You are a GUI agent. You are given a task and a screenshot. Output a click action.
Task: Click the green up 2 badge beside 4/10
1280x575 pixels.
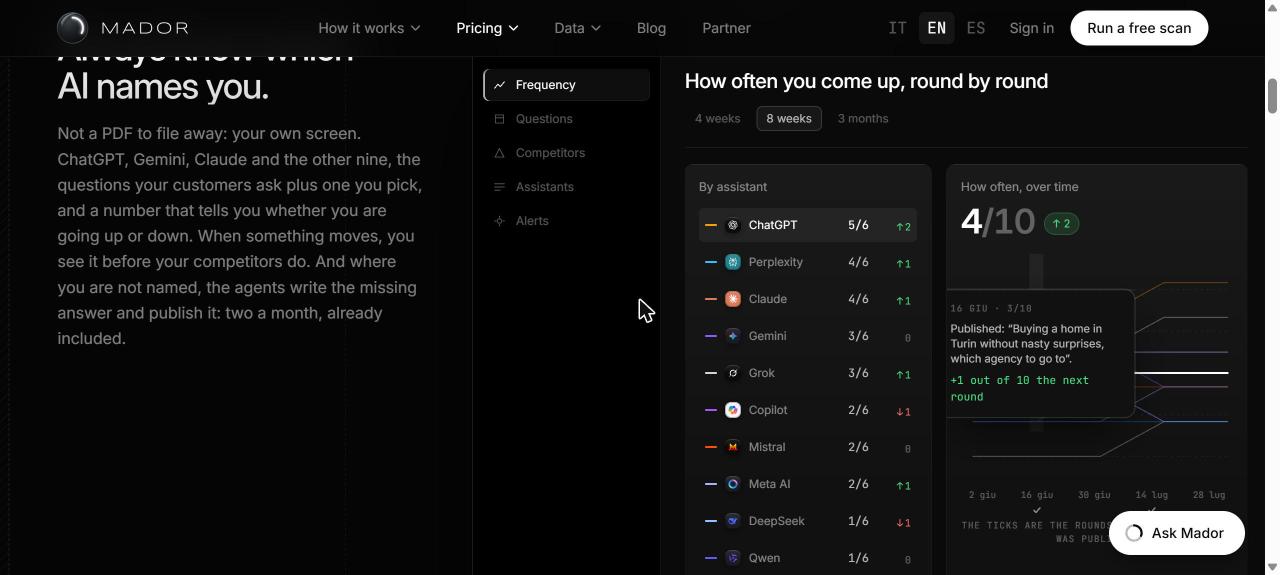(x=1062, y=223)
